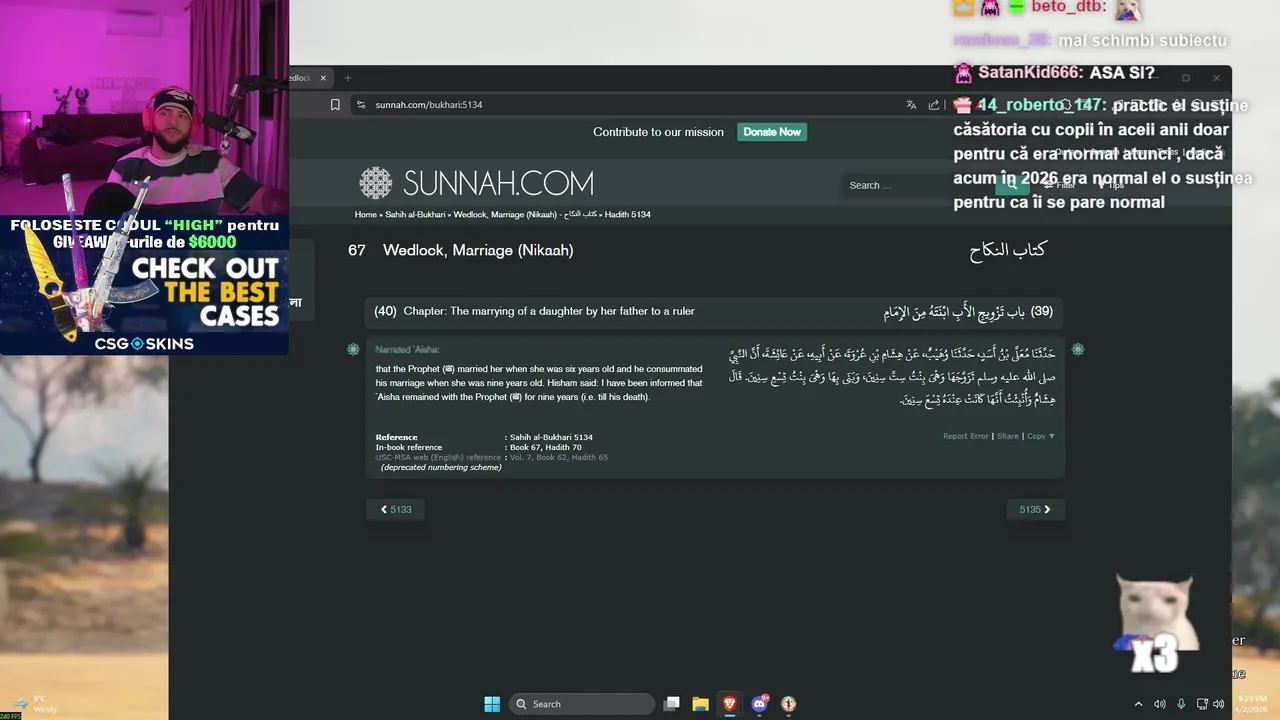1280x720 pixels.
Task: Click the Arabic hadith text block
Action: [x=892, y=377]
